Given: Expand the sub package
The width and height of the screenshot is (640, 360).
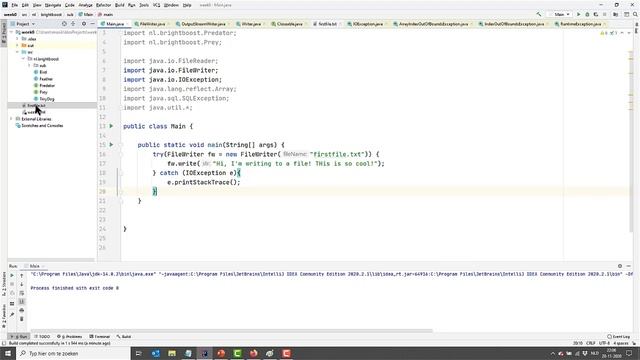Looking at the screenshot, I should 29,65.
